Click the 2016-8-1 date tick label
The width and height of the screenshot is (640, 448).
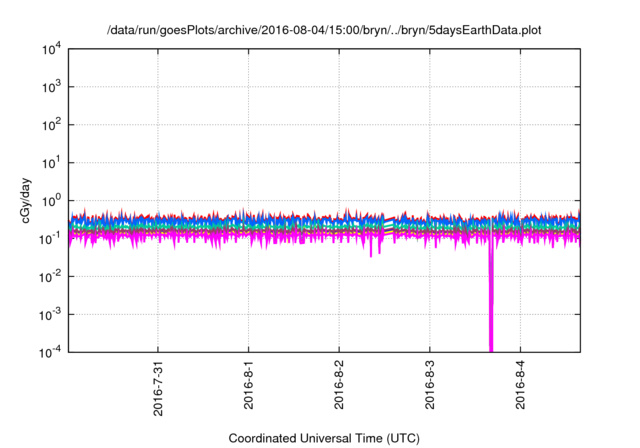249,385
